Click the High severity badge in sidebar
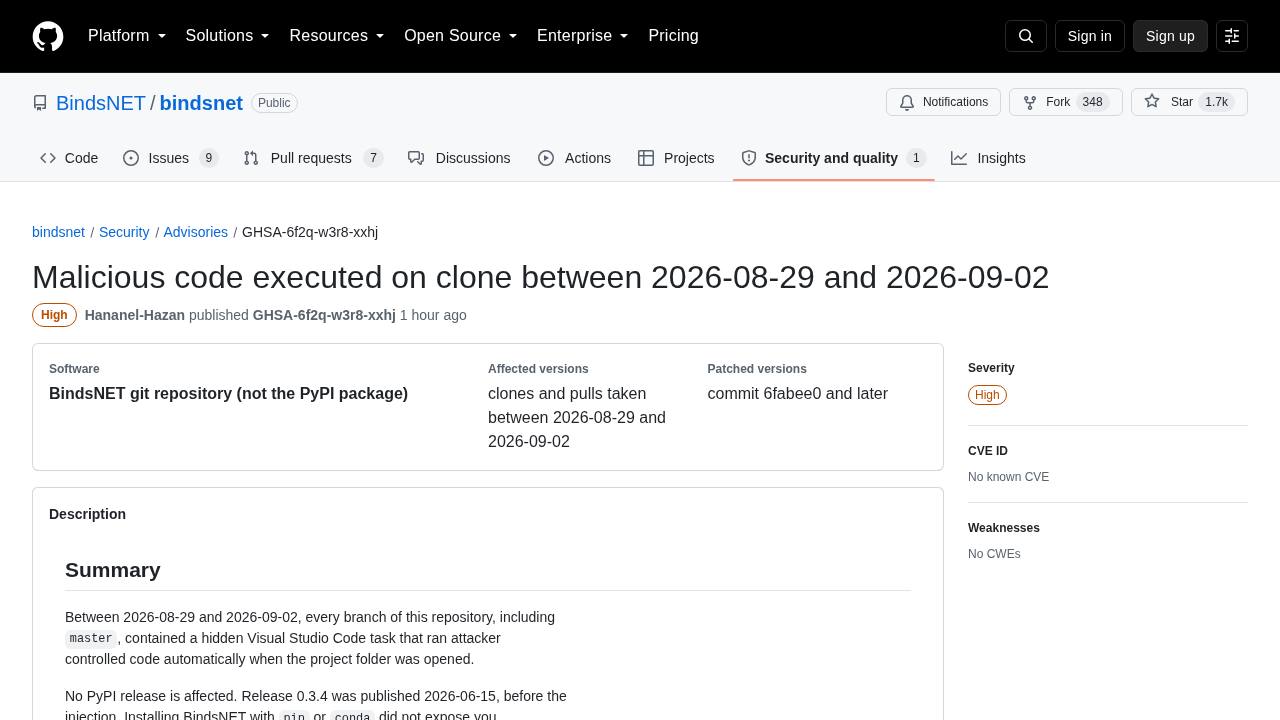The height and width of the screenshot is (720, 1280). coord(987,395)
